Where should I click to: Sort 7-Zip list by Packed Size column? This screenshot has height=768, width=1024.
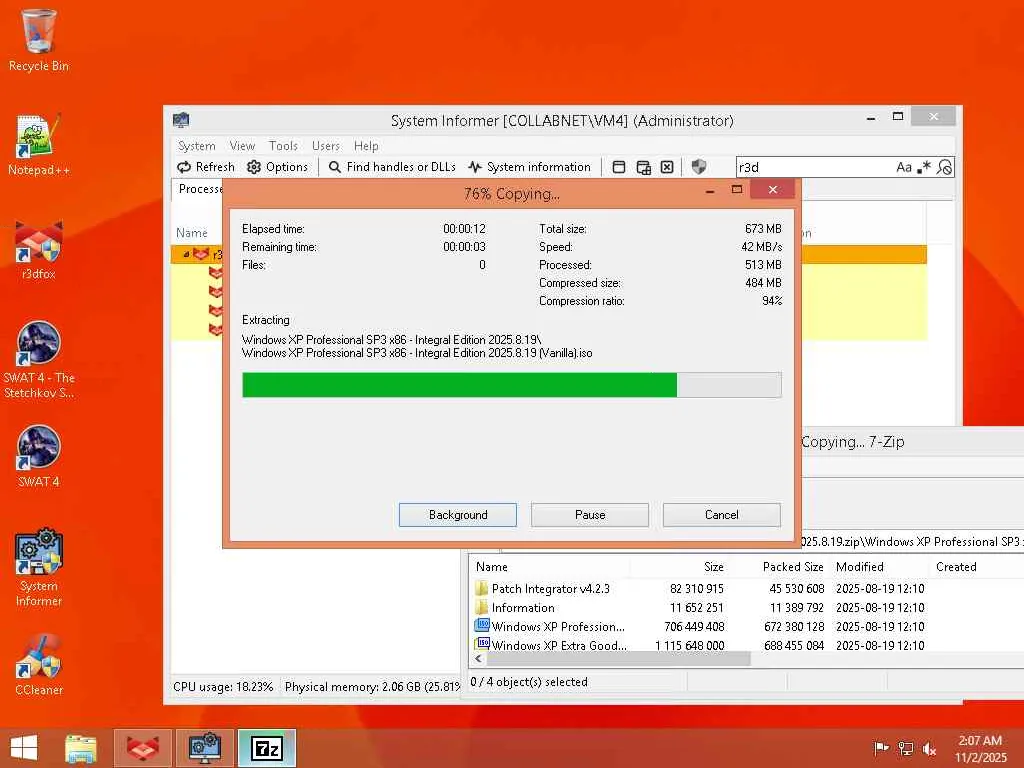click(x=793, y=567)
